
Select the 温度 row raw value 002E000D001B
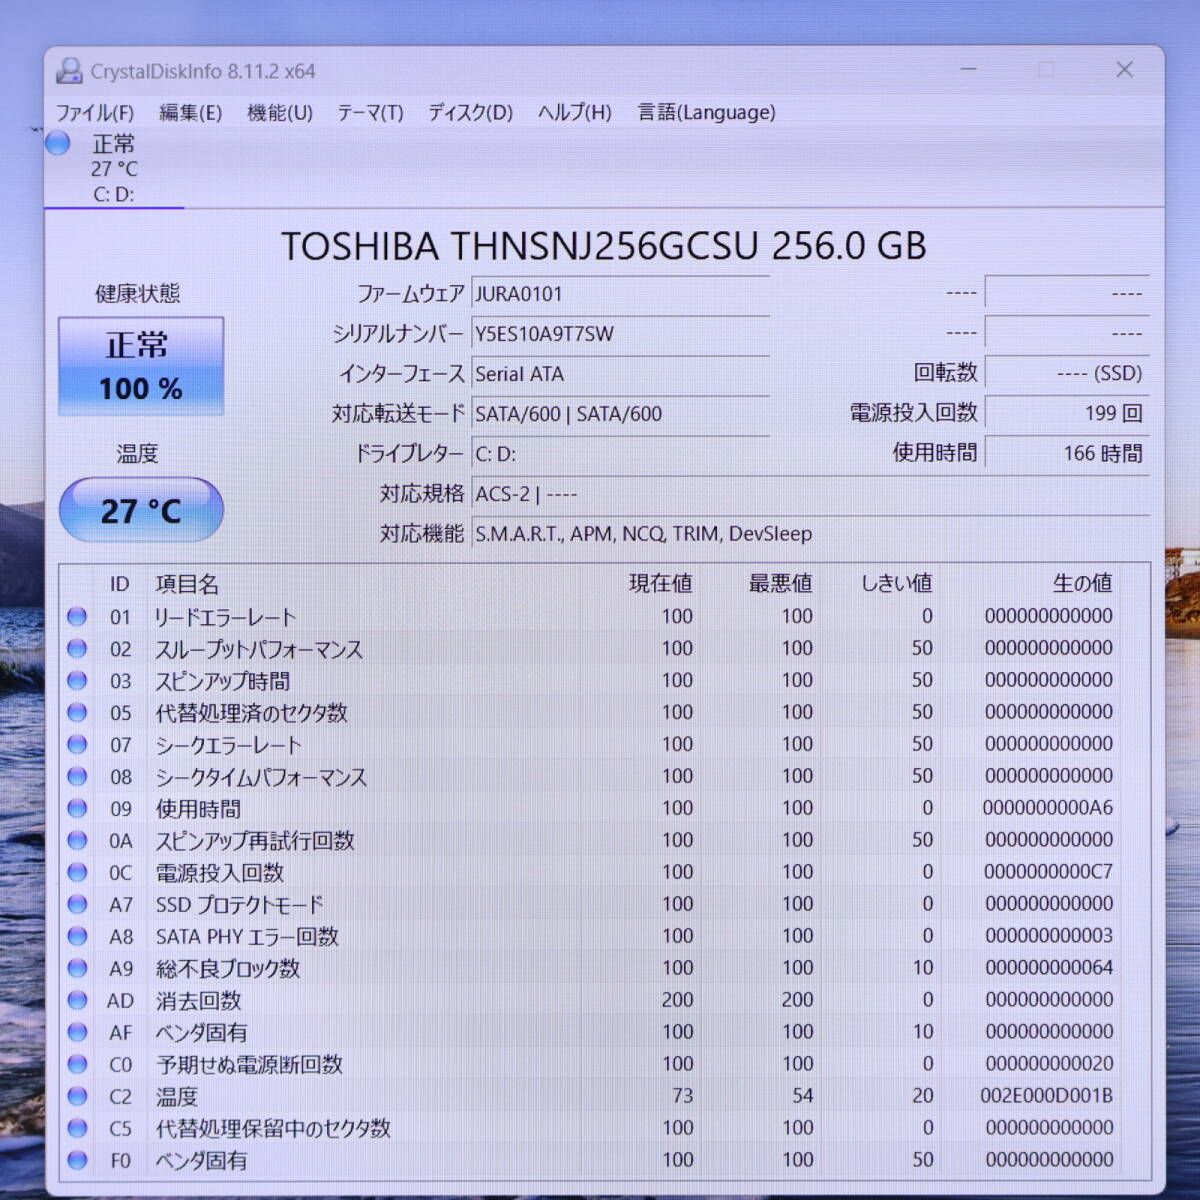pyautogui.click(x=1047, y=1096)
